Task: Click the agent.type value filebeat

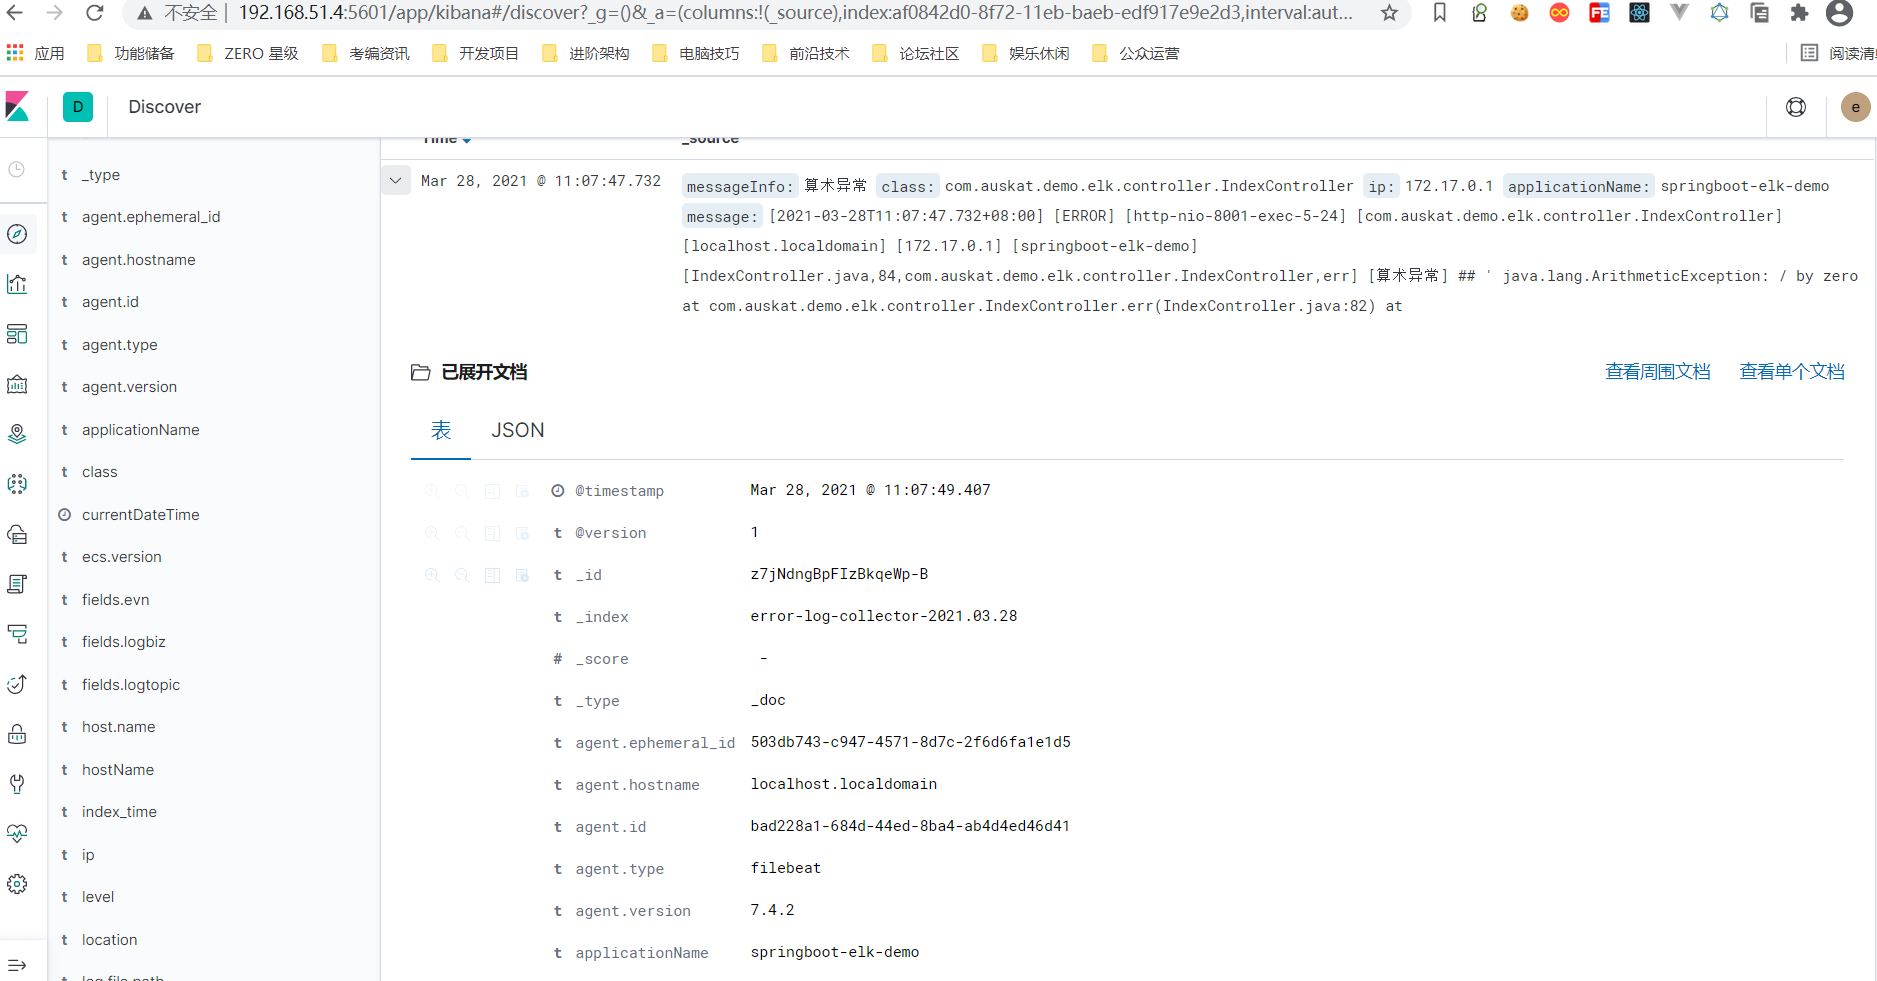Action: click(x=786, y=868)
